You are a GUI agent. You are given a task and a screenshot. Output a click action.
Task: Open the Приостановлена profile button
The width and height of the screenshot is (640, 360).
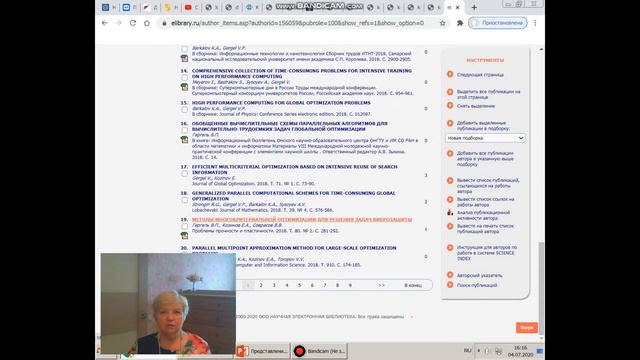coord(498,23)
